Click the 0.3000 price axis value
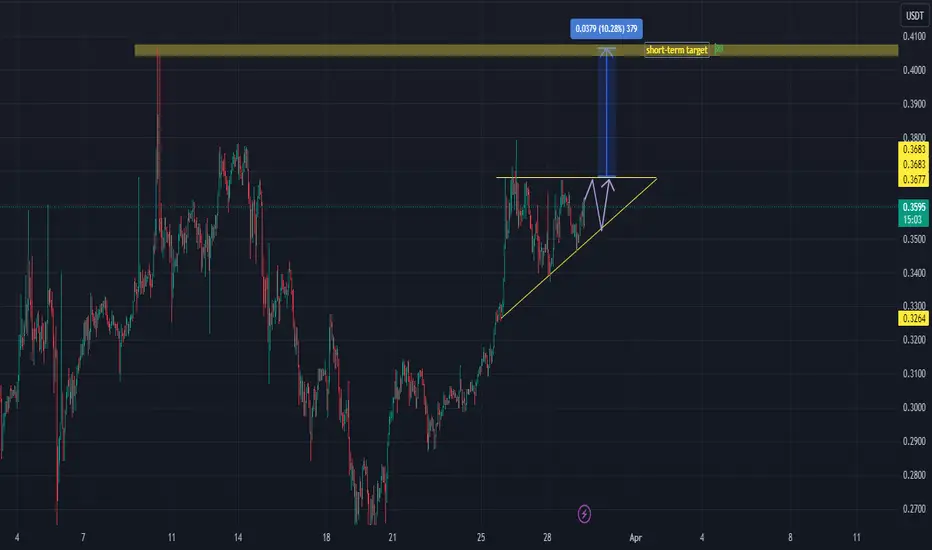932x550 pixels. [x=914, y=407]
